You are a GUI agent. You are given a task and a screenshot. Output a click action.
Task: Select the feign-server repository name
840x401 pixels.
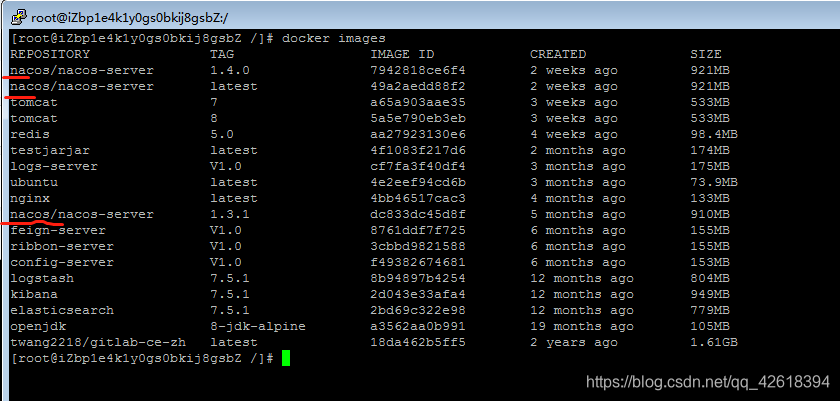tap(58, 231)
